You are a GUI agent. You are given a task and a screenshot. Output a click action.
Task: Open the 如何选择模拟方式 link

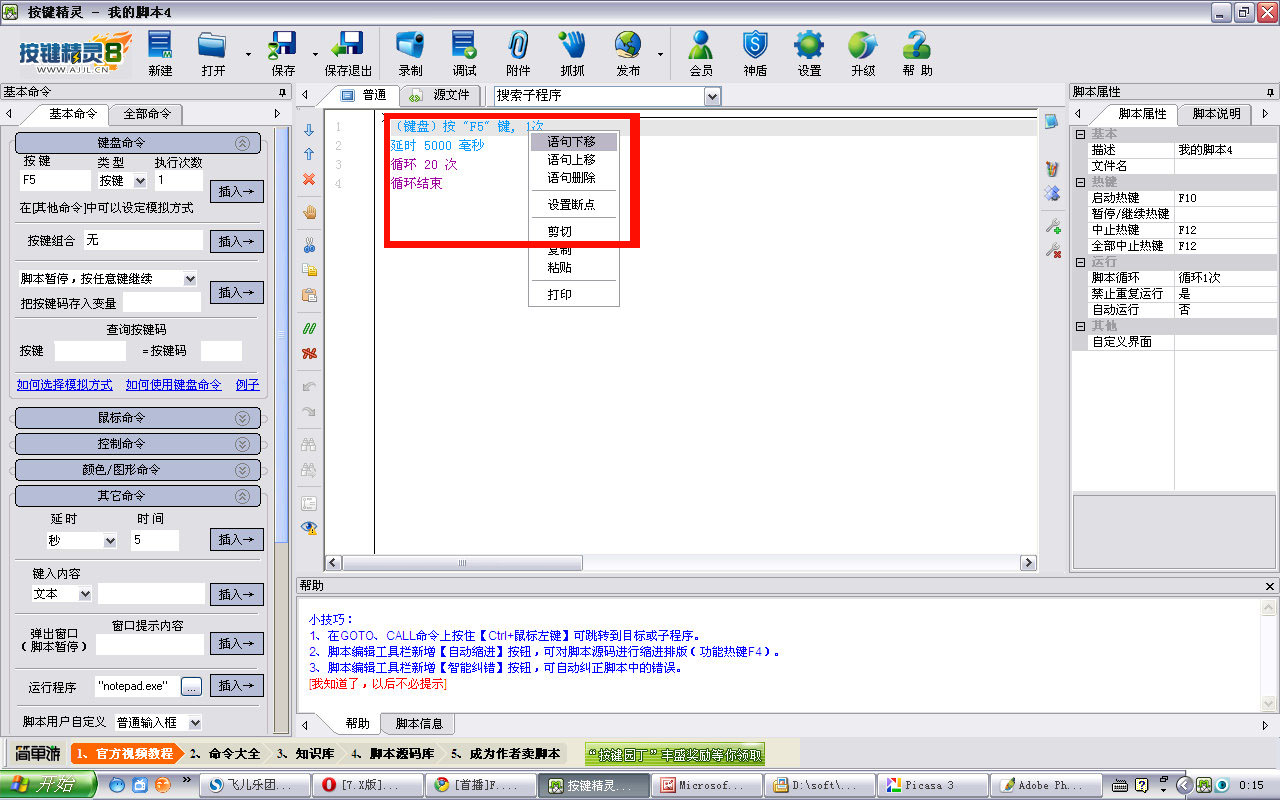(x=65, y=385)
